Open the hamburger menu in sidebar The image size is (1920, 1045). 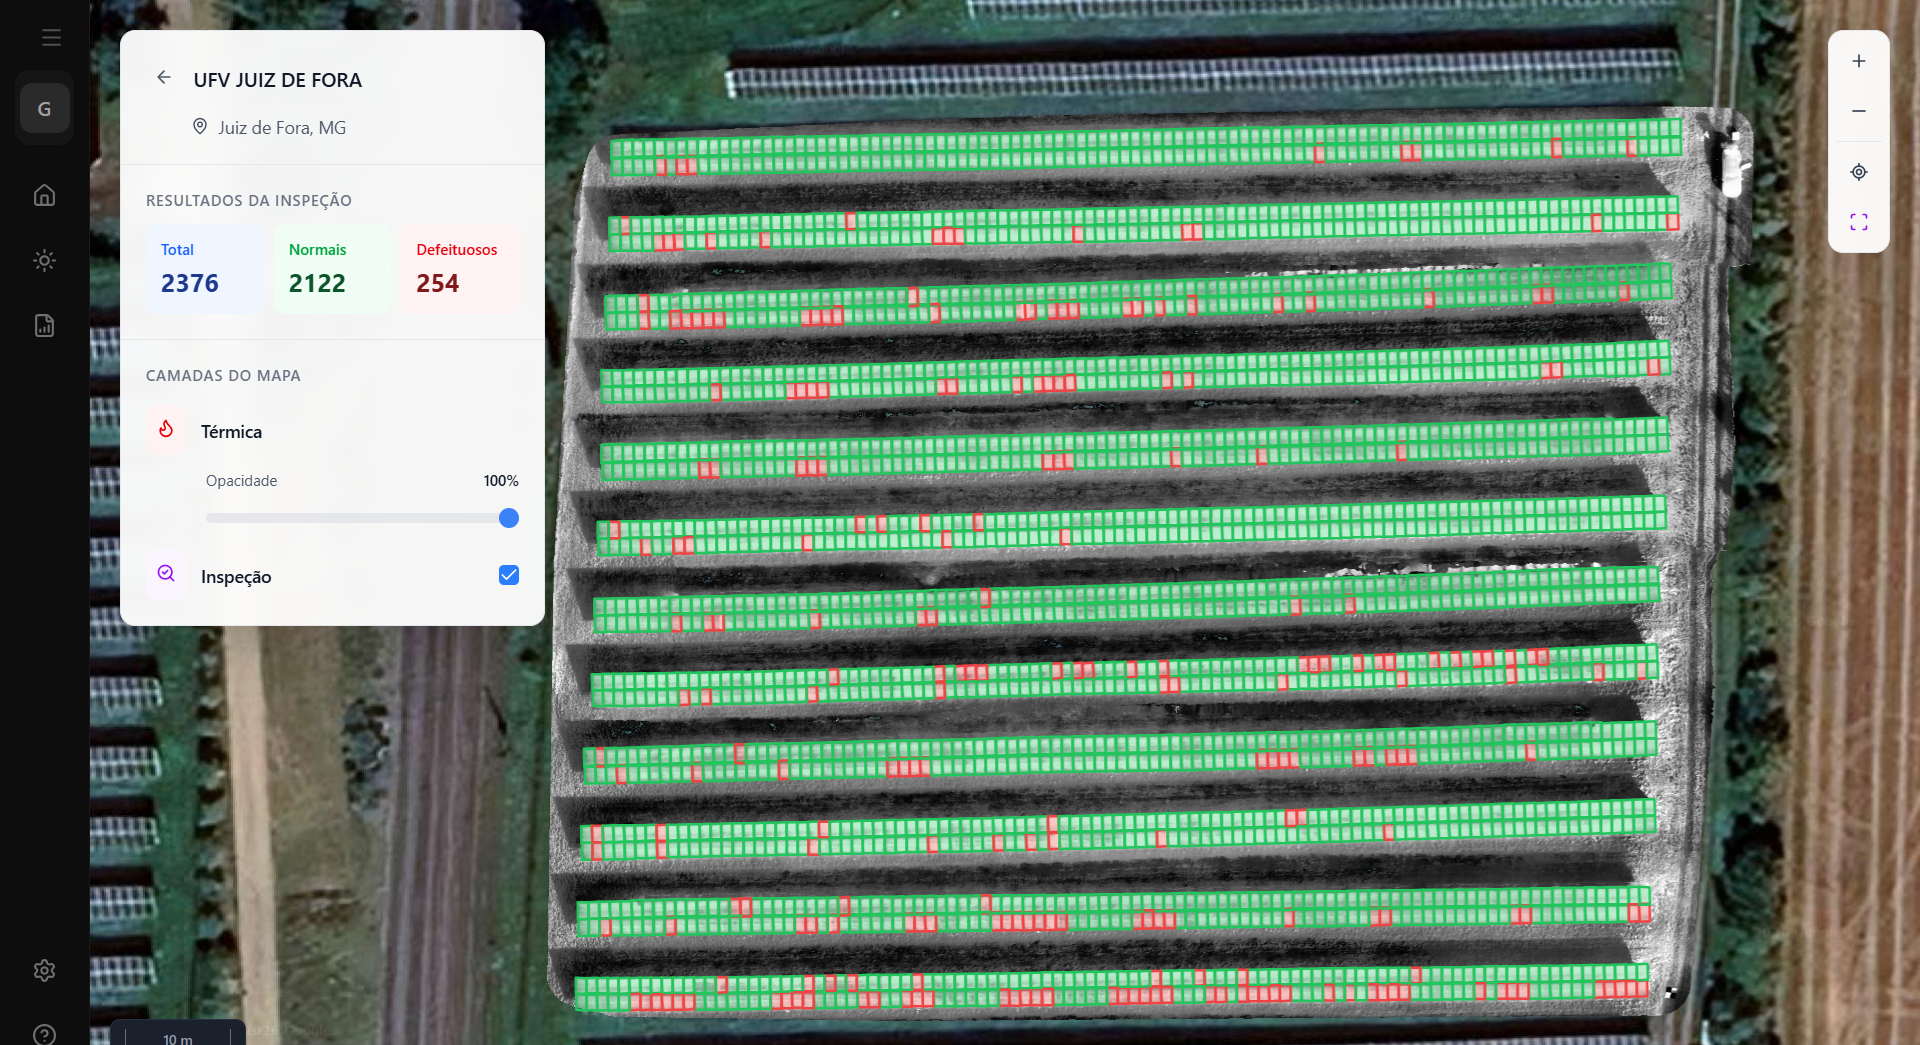point(51,38)
